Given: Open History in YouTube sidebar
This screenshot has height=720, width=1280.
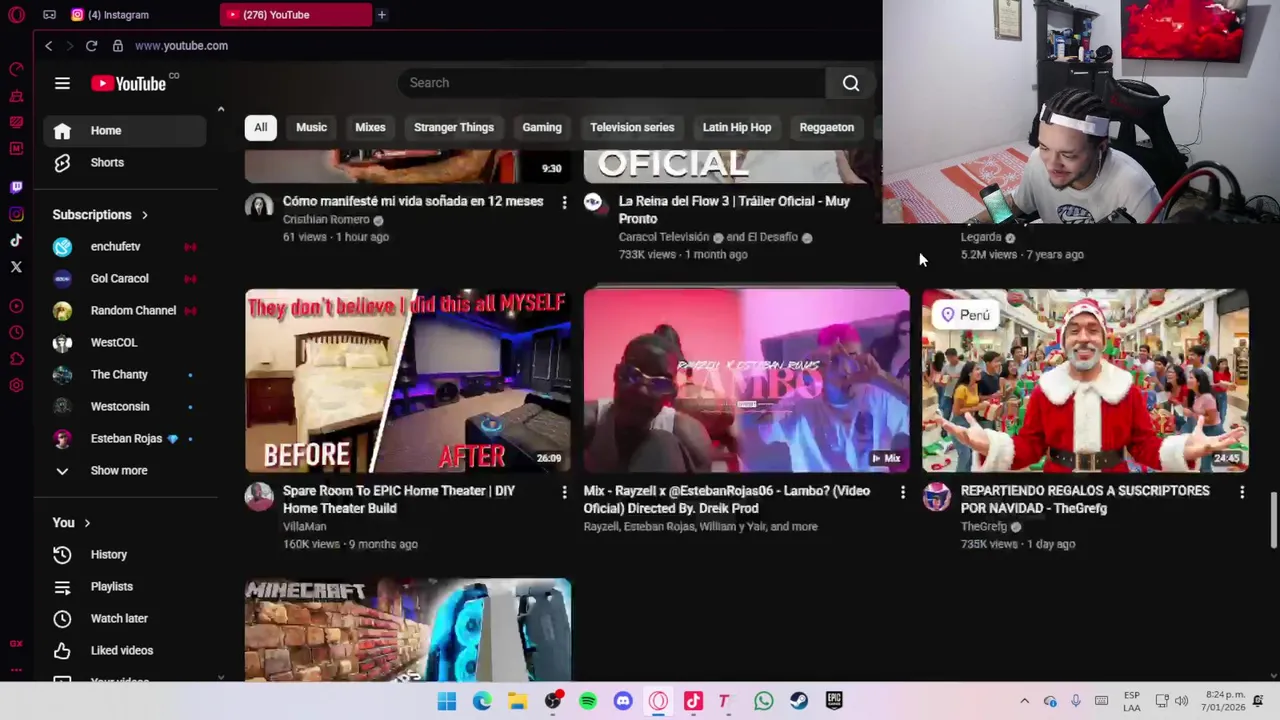Looking at the screenshot, I should [x=124, y=554].
